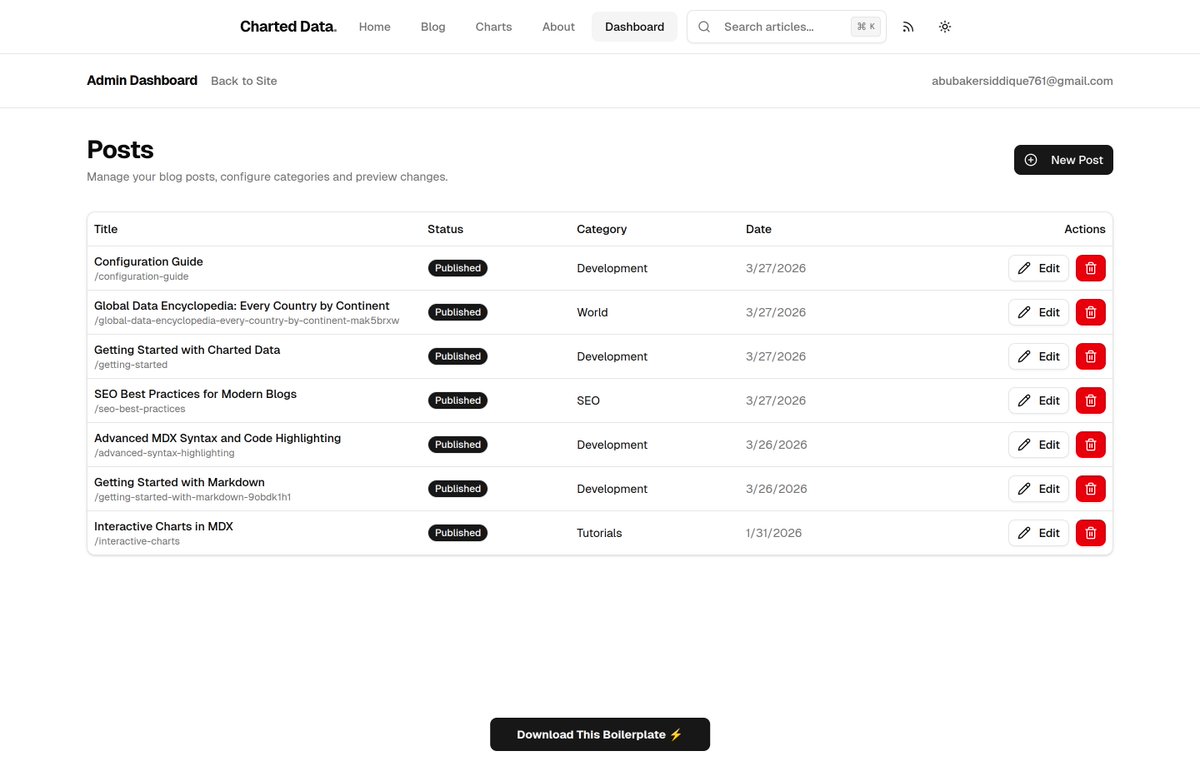Go to the Home nav item

click(x=375, y=27)
